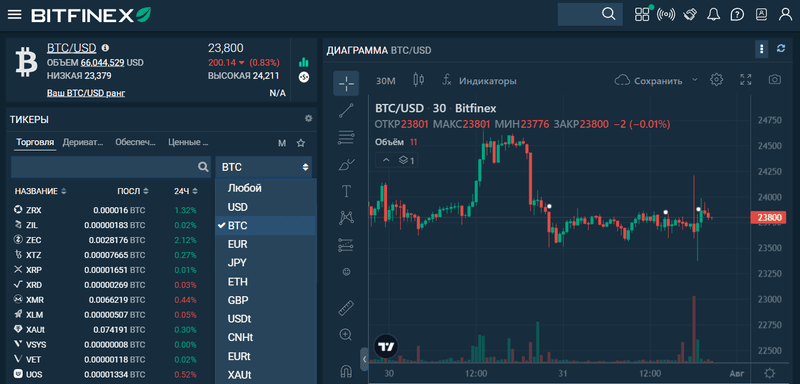Select the trend line drawing tool
800x384 pixels.
[346, 111]
